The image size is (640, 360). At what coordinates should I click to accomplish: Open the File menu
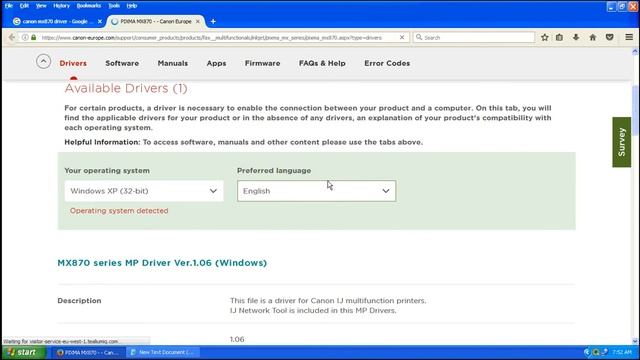click(x=9, y=6)
